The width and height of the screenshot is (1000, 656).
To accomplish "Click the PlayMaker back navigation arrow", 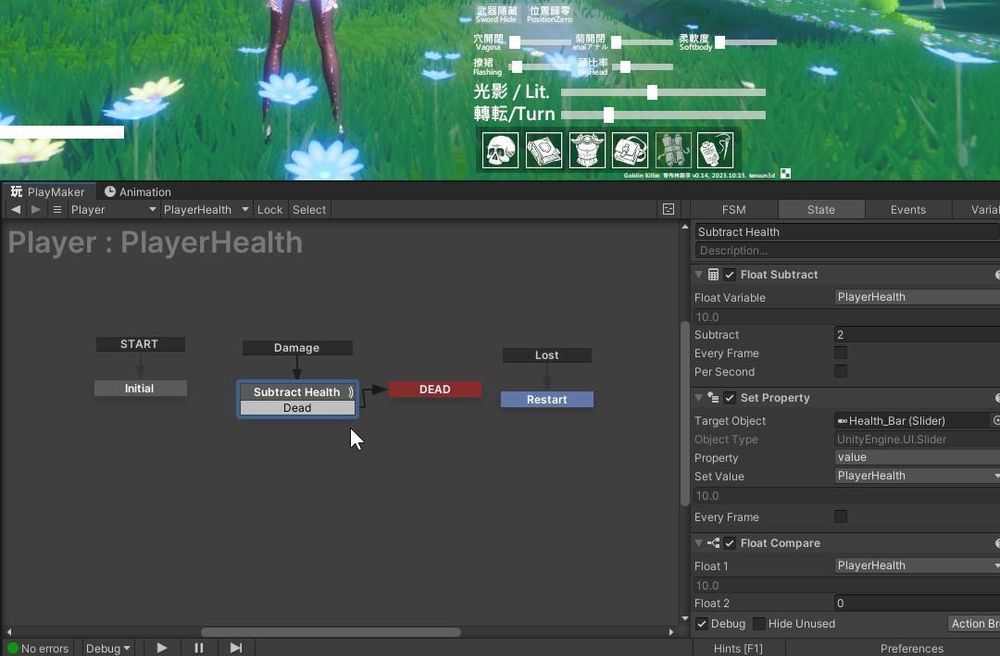I will [x=14, y=209].
